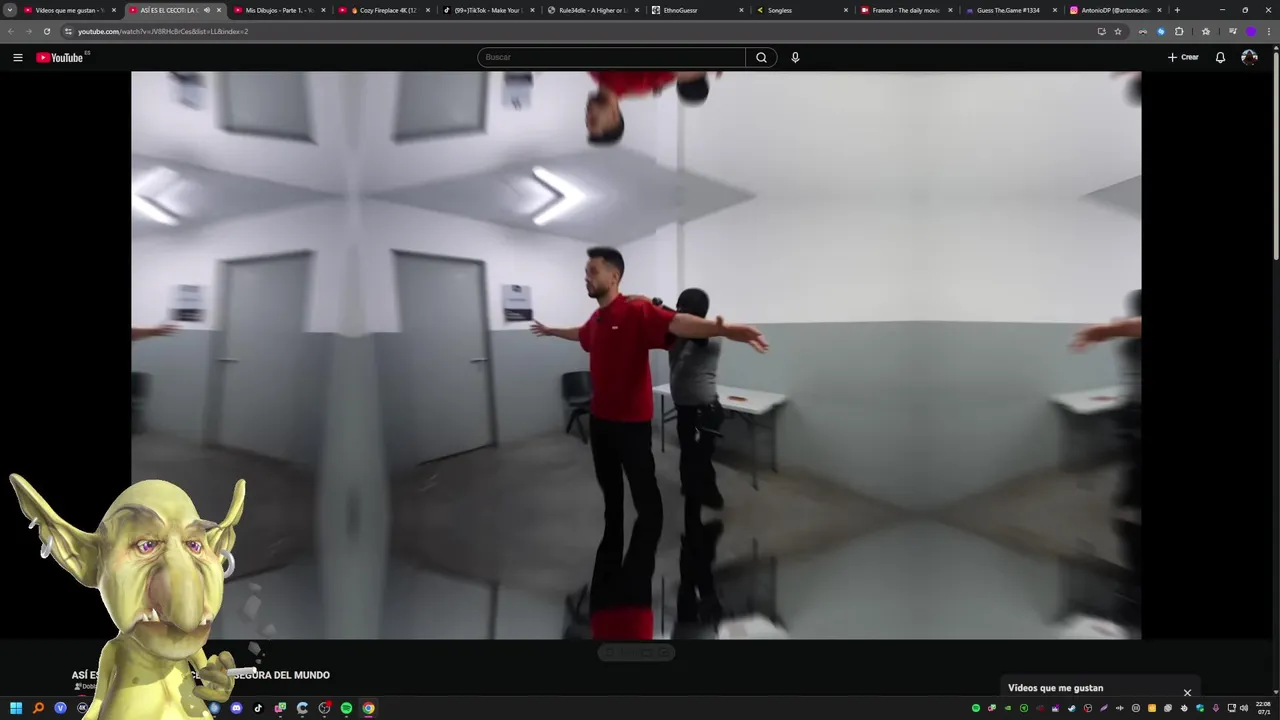Open a new browser tab
1280x720 pixels.
[1177, 10]
